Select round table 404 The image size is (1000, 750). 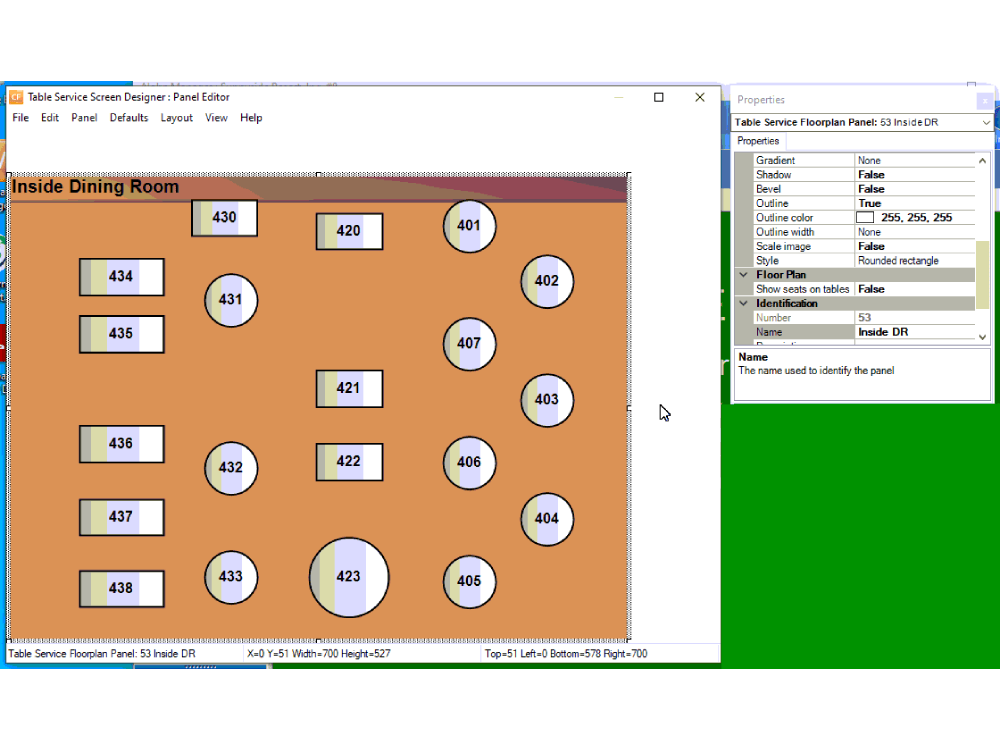(x=547, y=519)
